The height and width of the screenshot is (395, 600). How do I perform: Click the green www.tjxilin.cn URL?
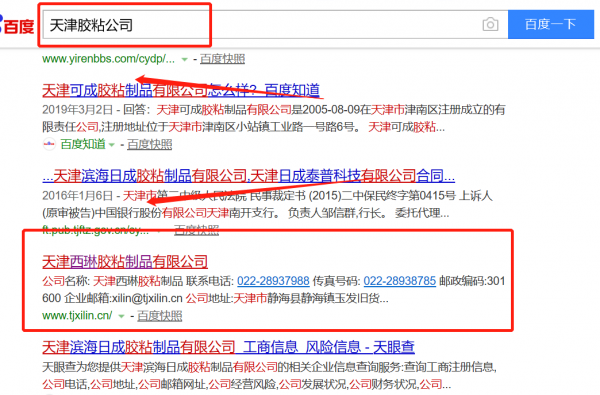tap(77, 316)
